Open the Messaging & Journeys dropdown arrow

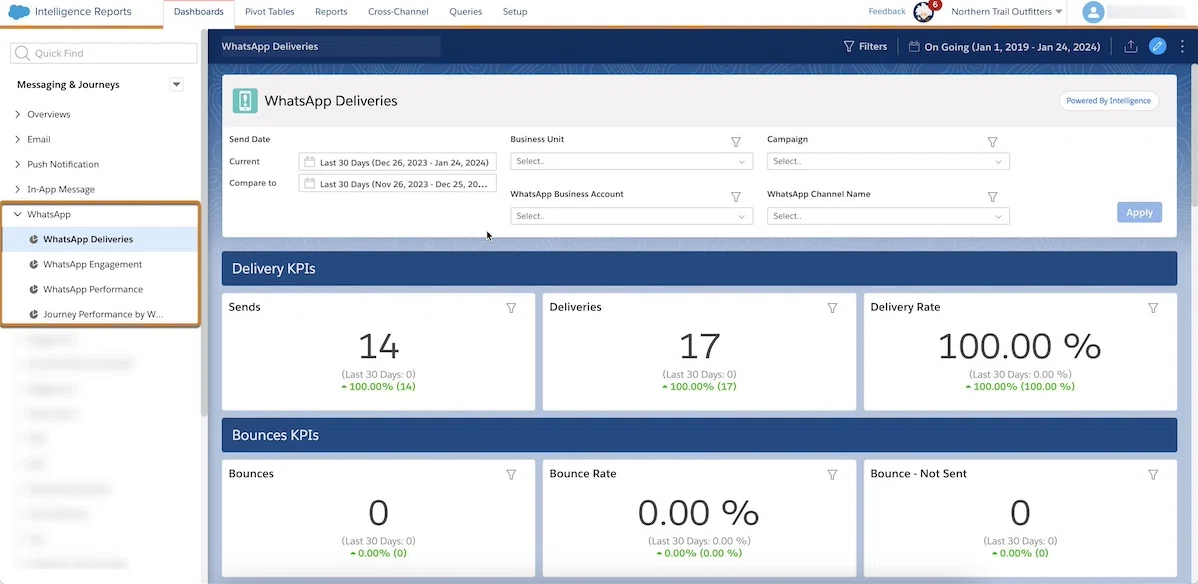tap(176, 85)
